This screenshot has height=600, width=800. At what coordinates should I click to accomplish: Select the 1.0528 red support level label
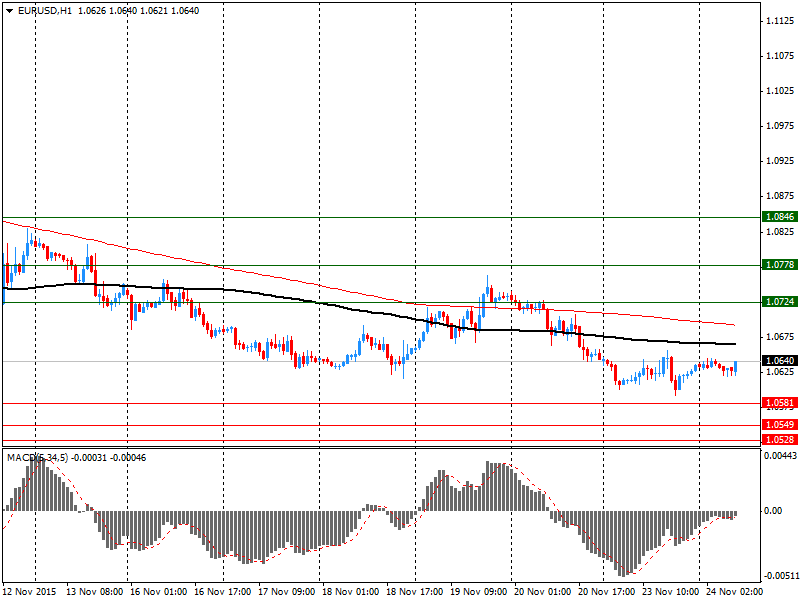coord(780,440)
